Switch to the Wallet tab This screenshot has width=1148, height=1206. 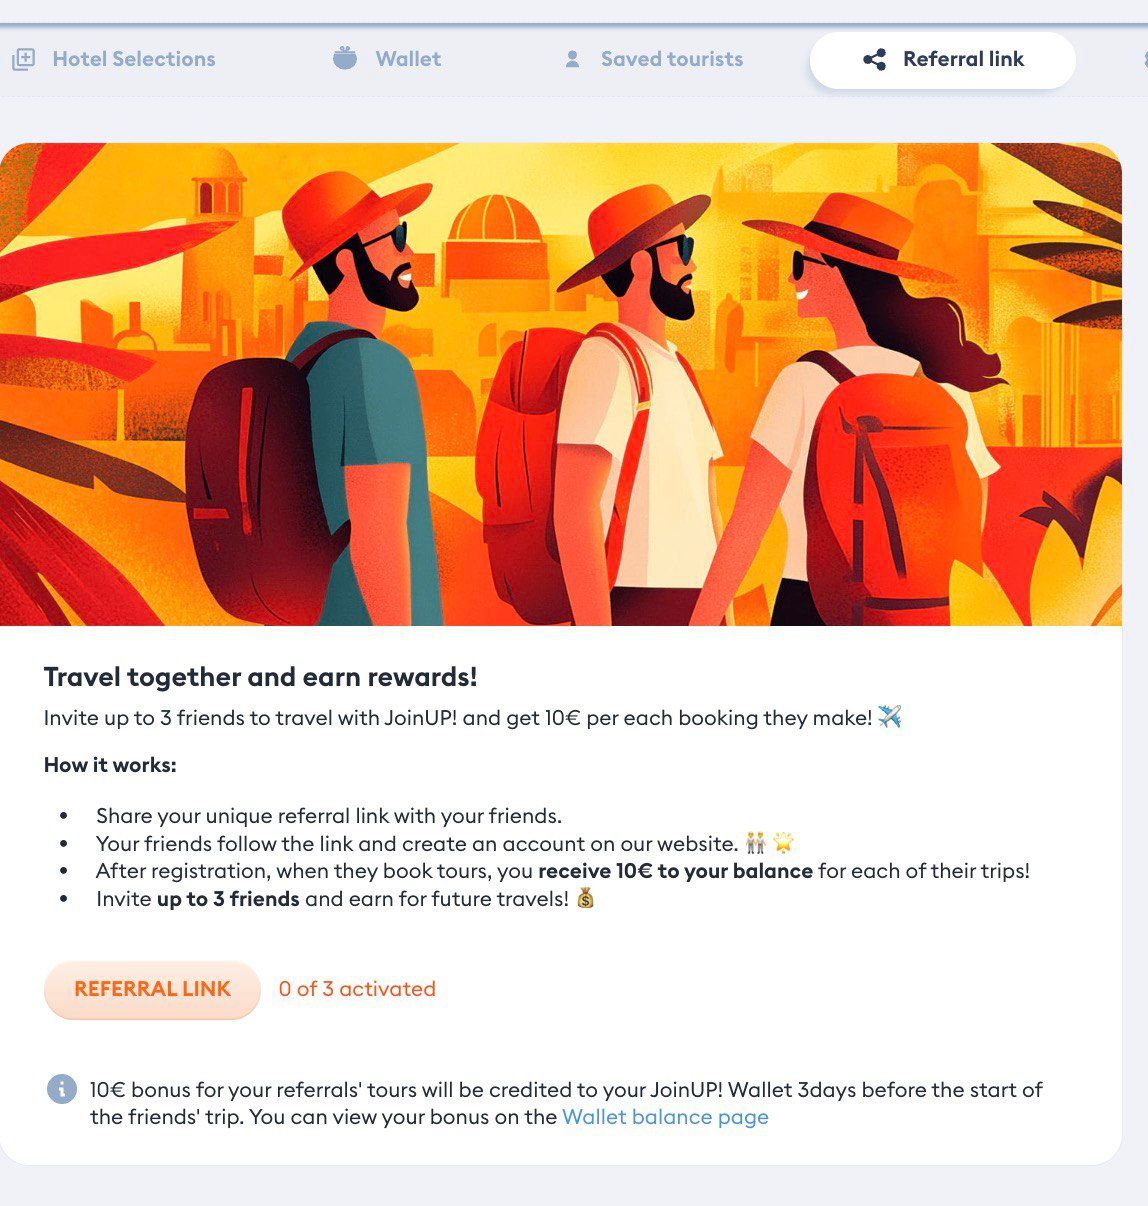(408, 60)
